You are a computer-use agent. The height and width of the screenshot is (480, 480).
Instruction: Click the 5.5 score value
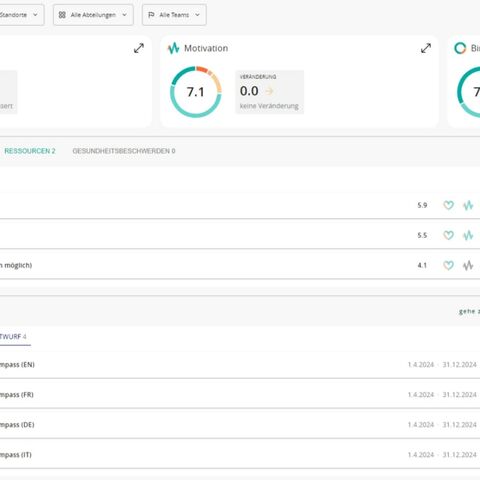[422, 235]
